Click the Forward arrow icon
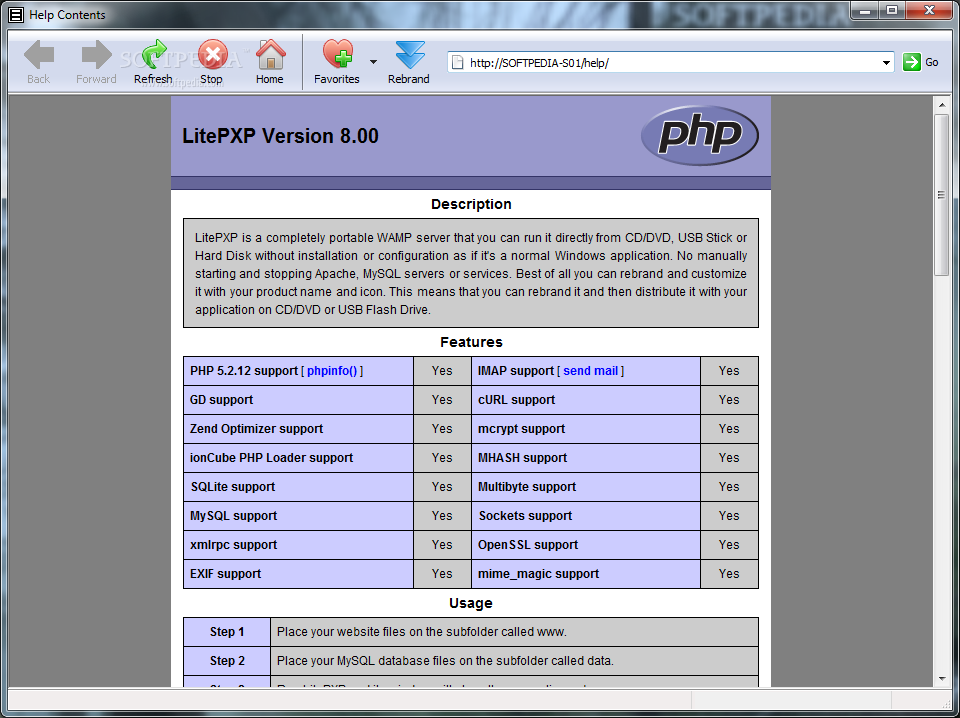 (x=96, y=55)
